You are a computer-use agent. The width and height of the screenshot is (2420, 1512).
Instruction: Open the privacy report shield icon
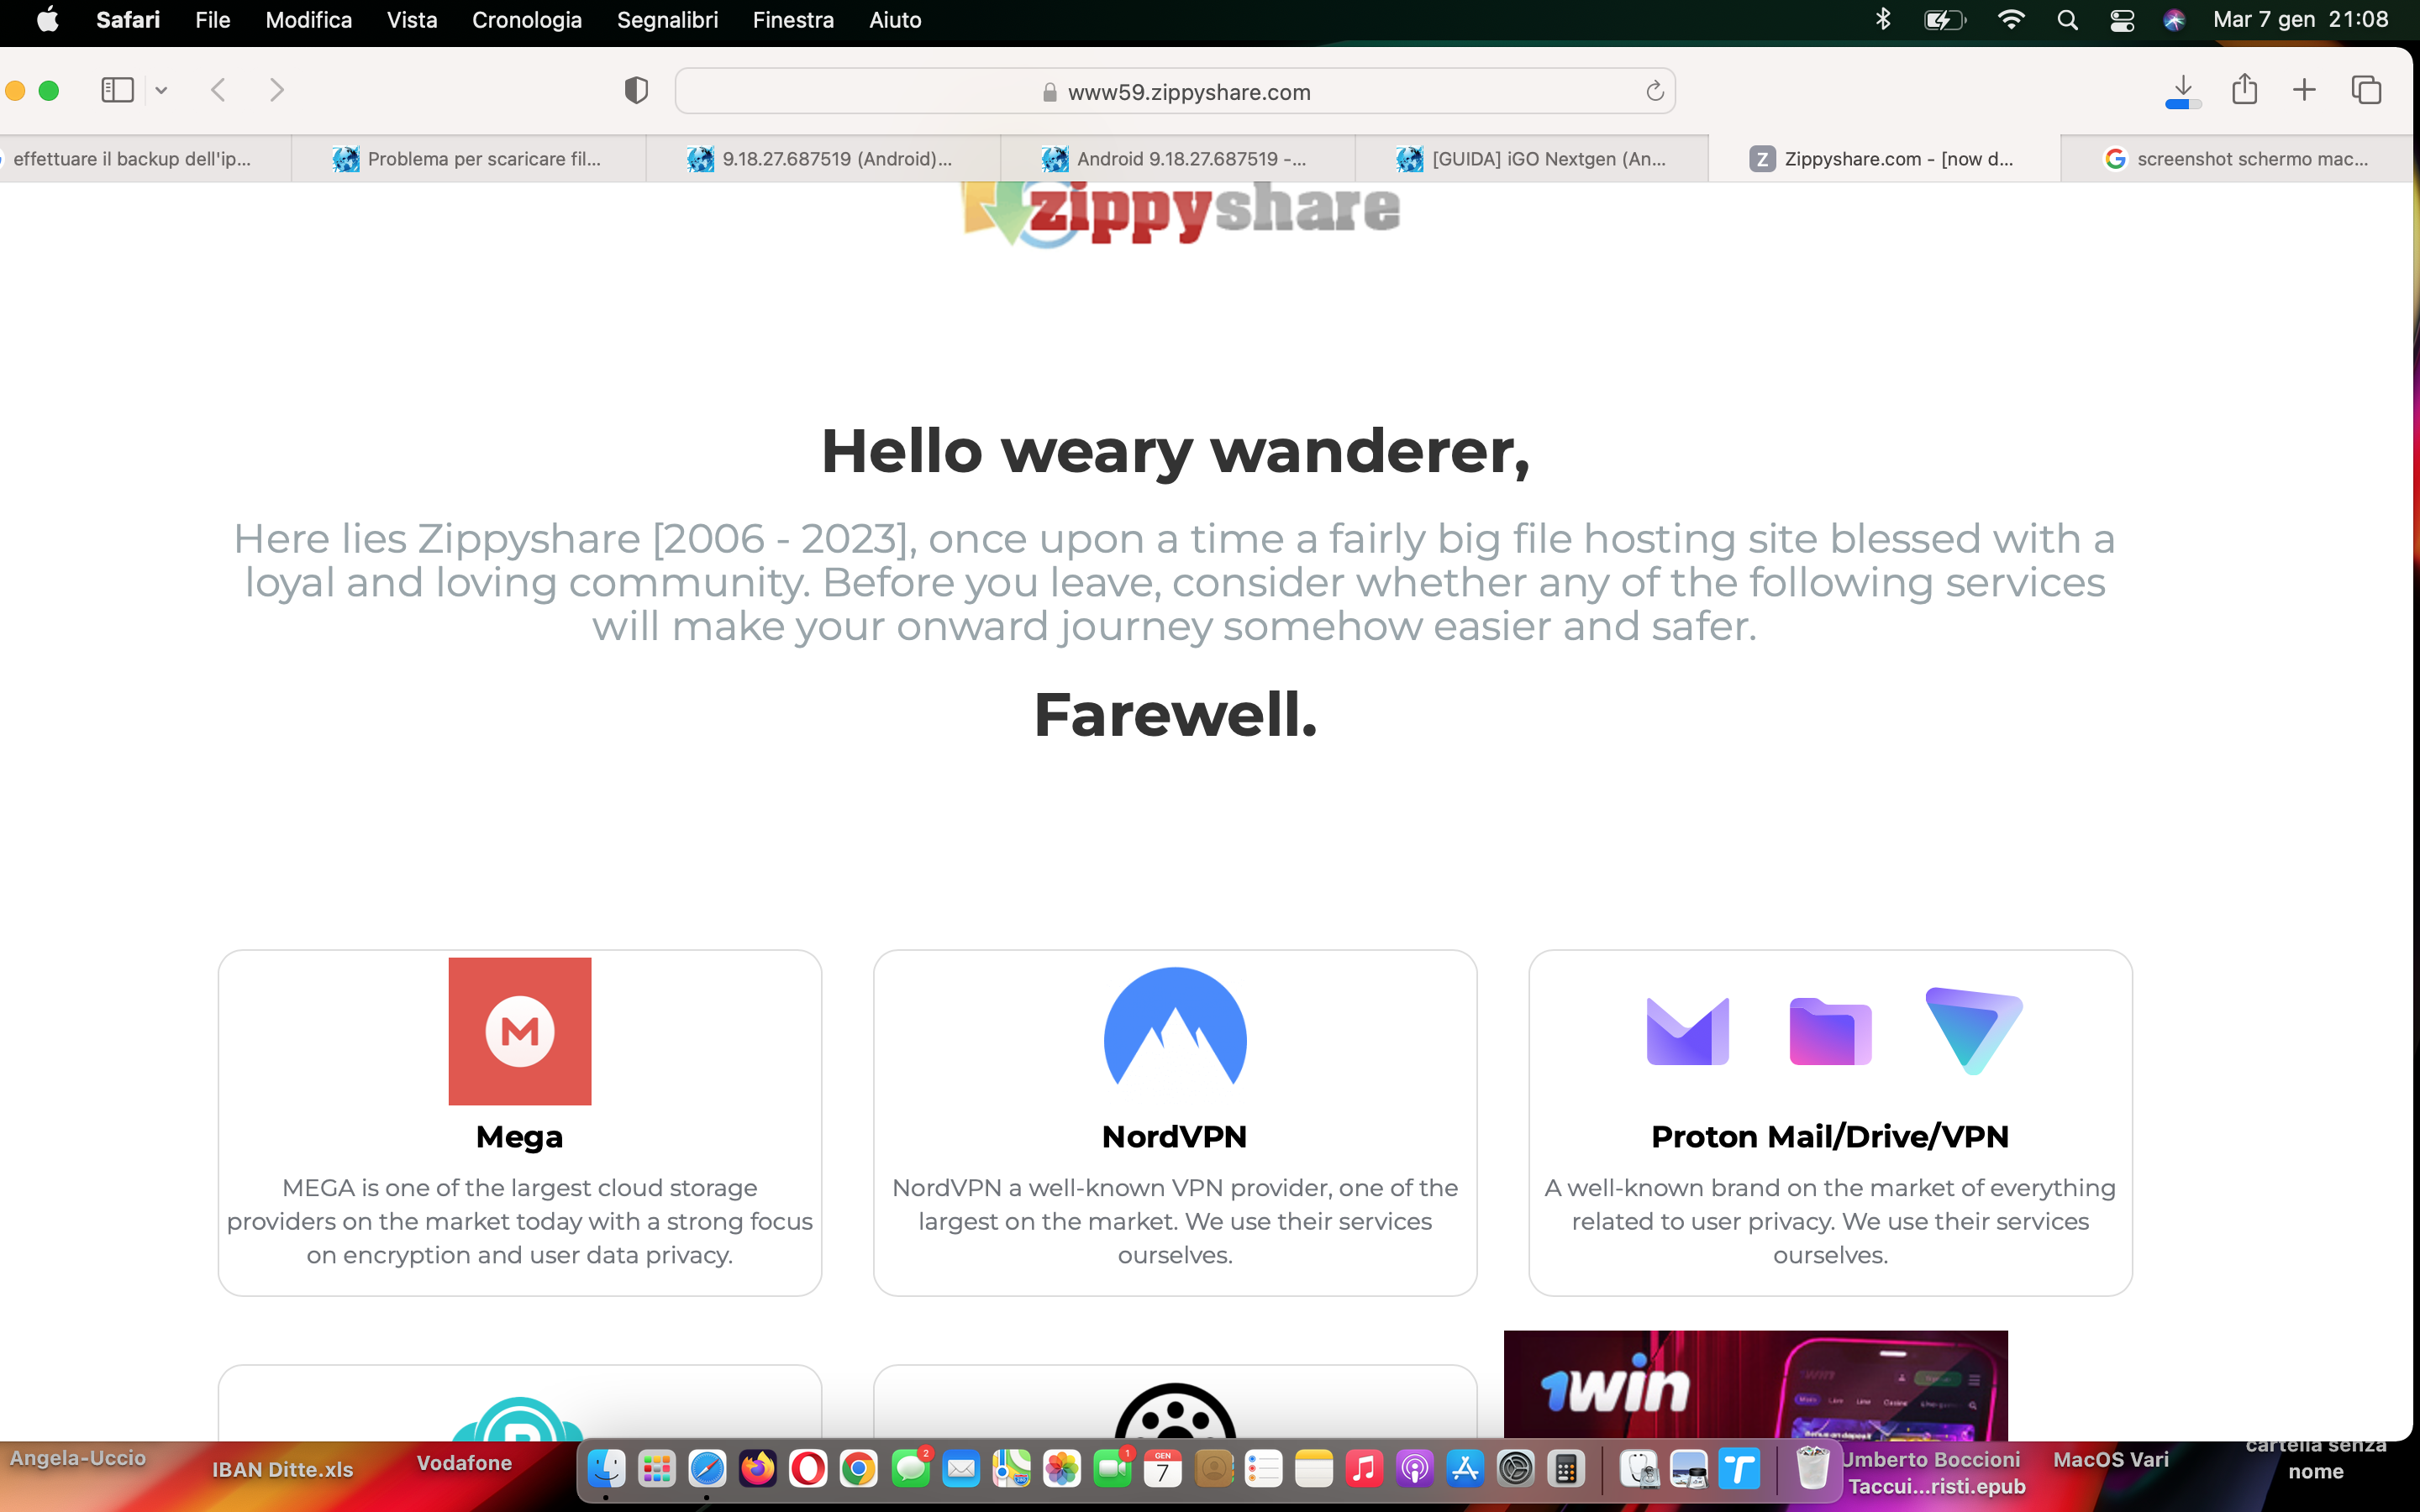click(x=636, y=90)
